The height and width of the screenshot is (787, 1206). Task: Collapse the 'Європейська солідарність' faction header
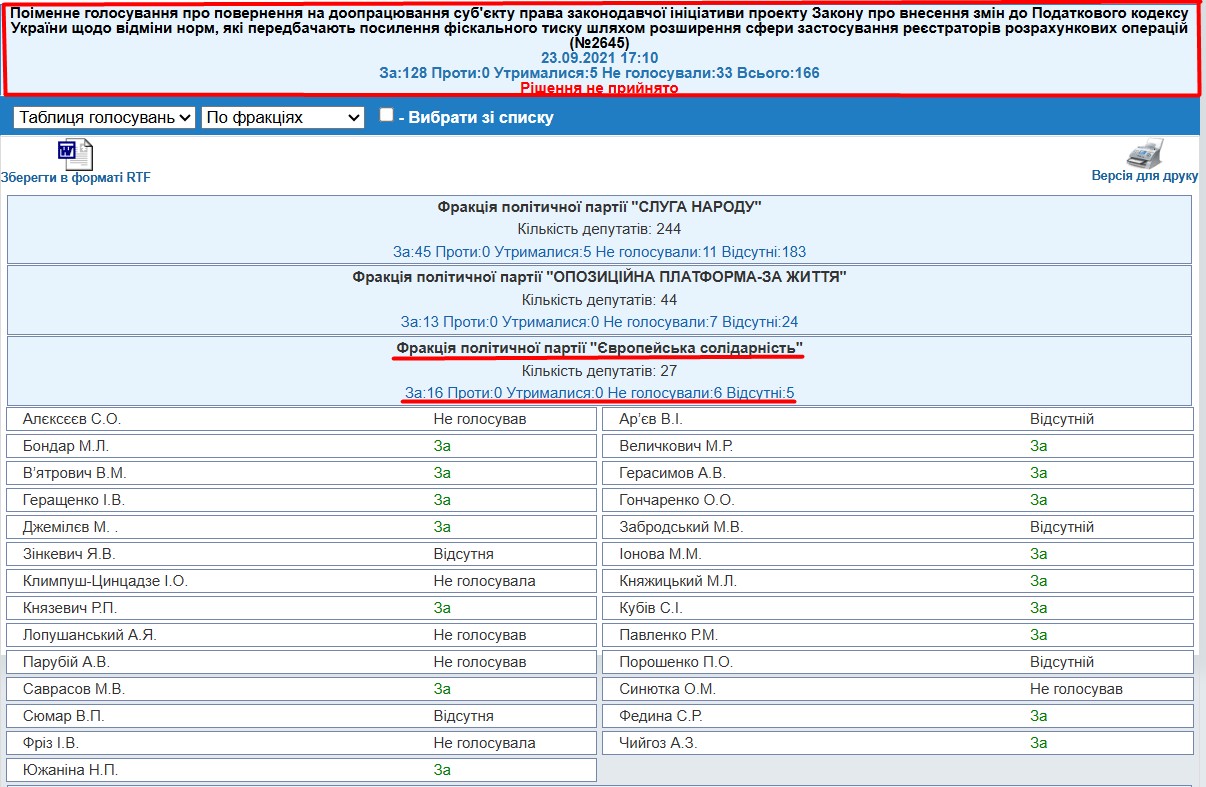(x=600, y=348)
